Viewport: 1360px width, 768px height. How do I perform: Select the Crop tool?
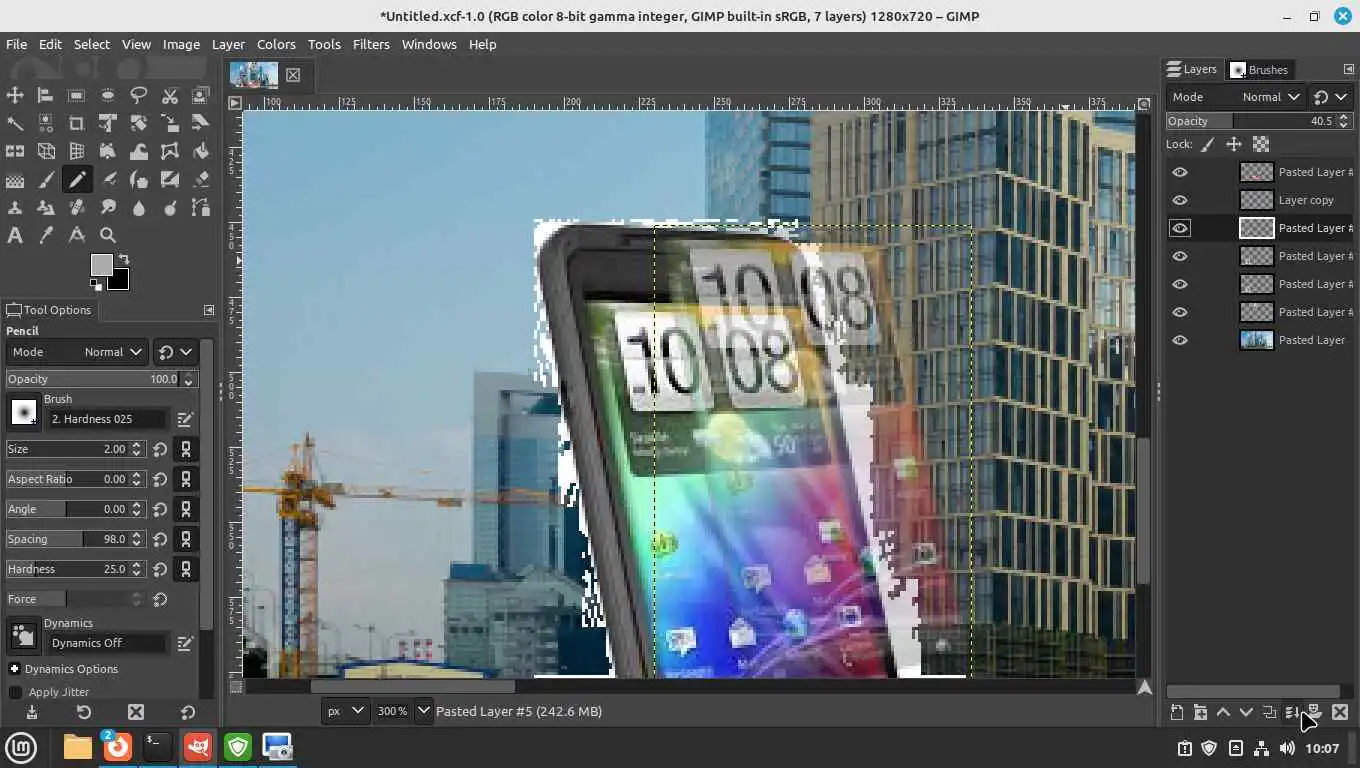point(76,123)
